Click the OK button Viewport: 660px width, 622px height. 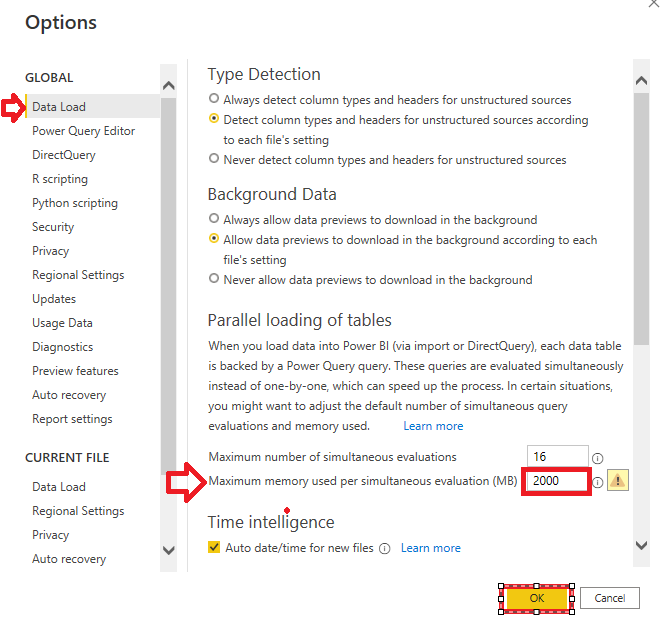tap(537, 598)
